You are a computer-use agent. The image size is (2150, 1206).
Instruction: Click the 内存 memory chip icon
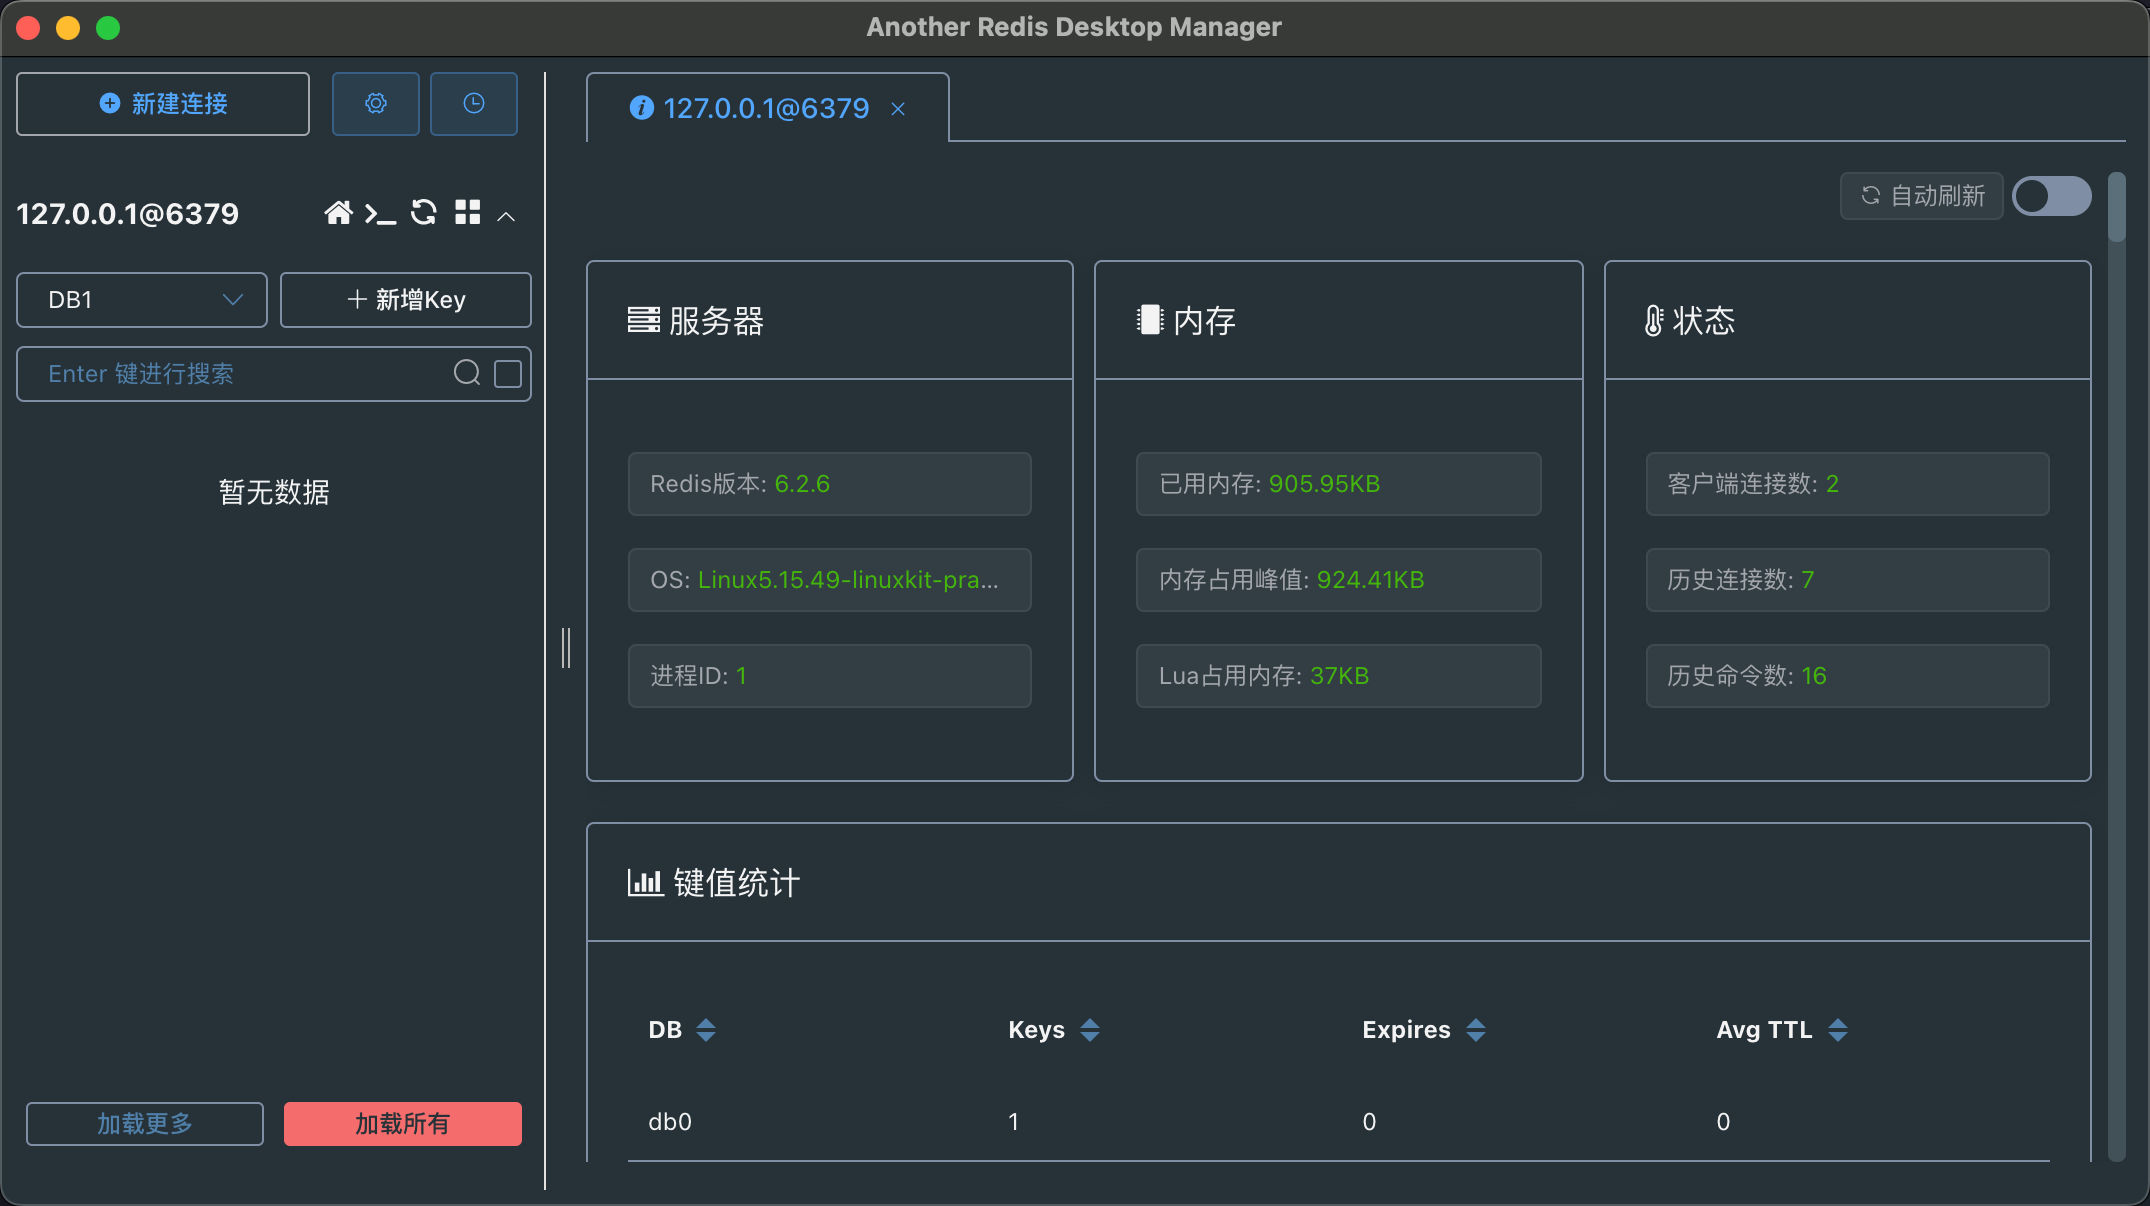tap(1150, 320)
